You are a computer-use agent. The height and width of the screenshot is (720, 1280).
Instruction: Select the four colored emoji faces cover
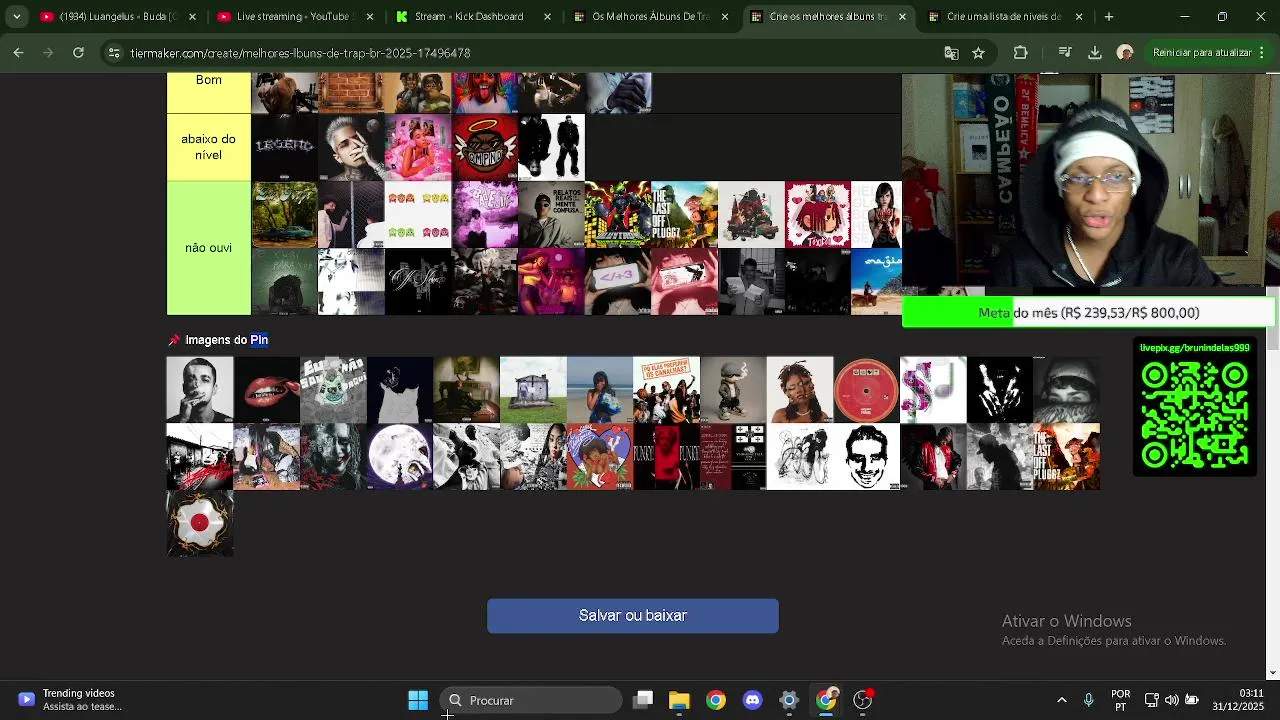pos(418,214)
